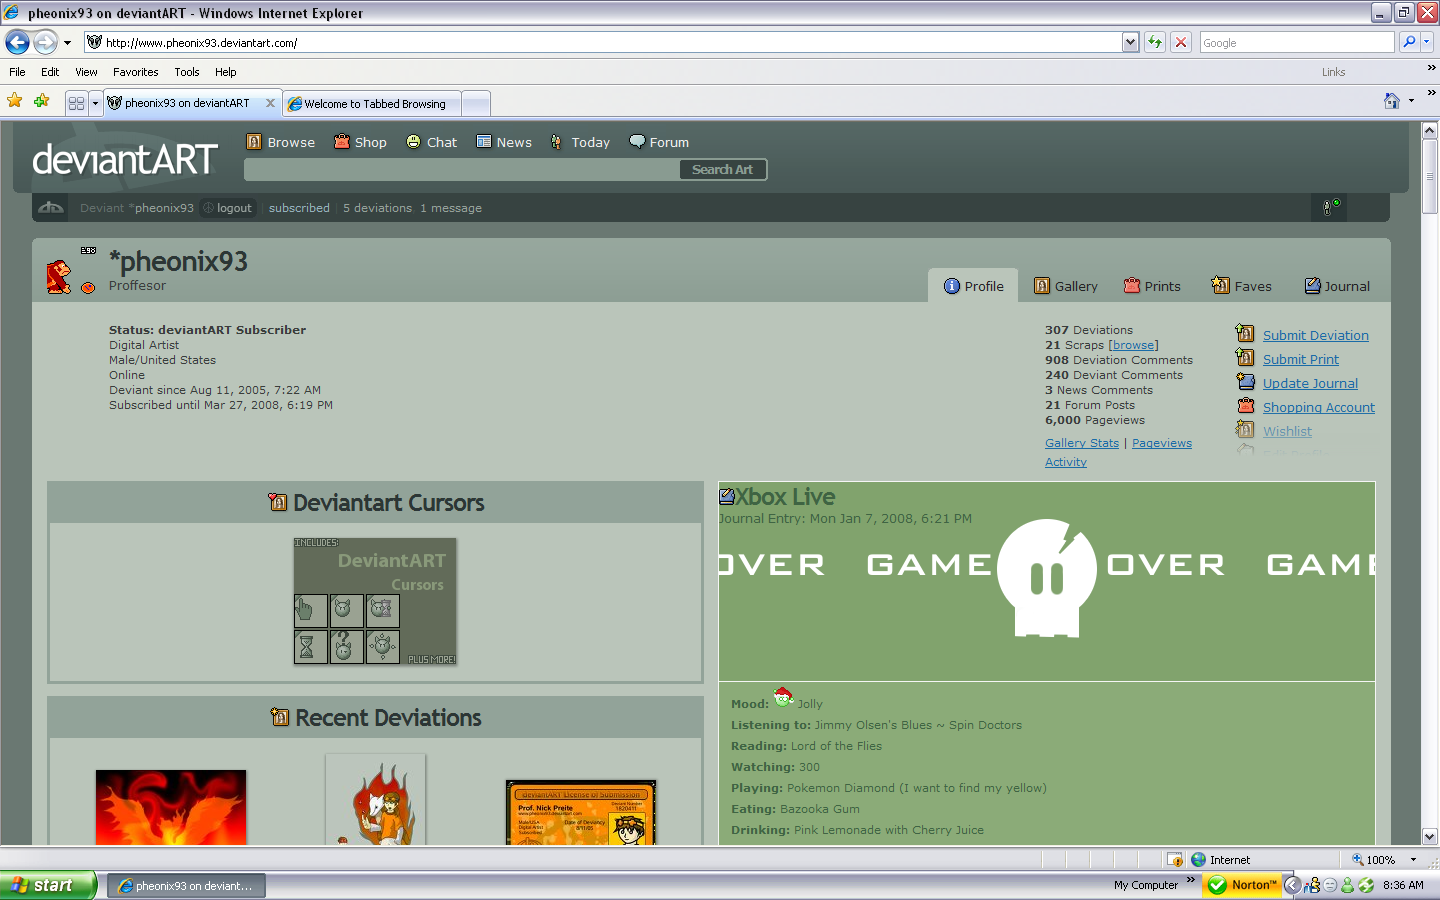The height and width of the screenshot is (900, 1440).
Task: Open the Help menu
Action: pyautogui.click(x=226, y=72)
